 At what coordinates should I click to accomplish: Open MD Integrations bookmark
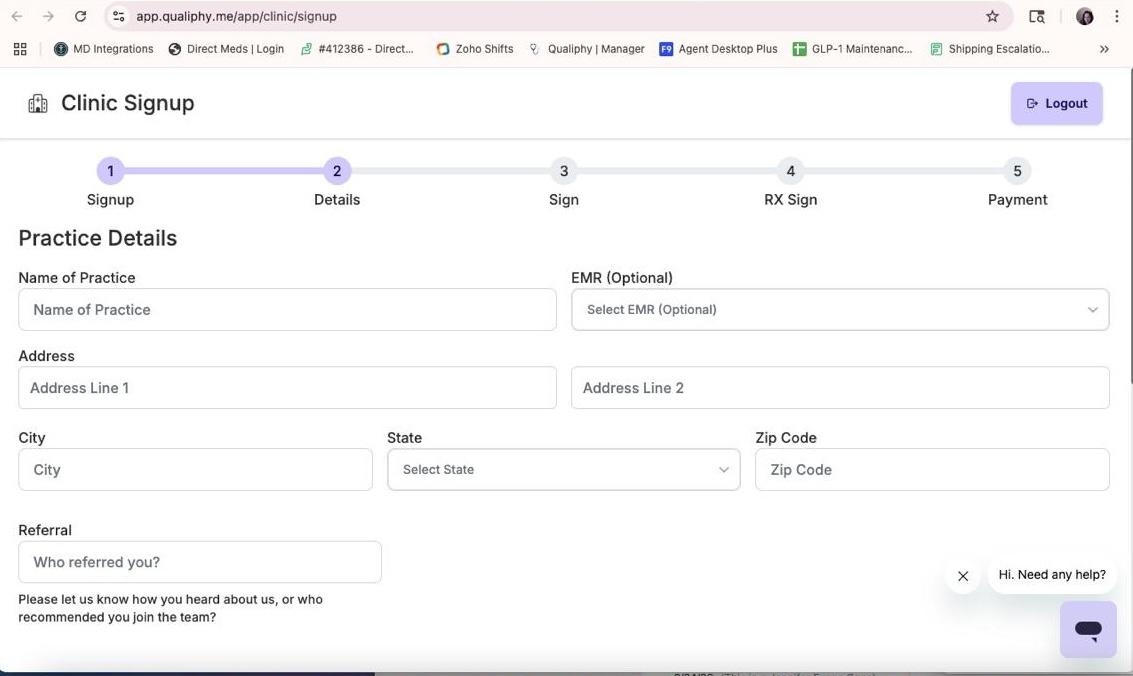point(104,49)
